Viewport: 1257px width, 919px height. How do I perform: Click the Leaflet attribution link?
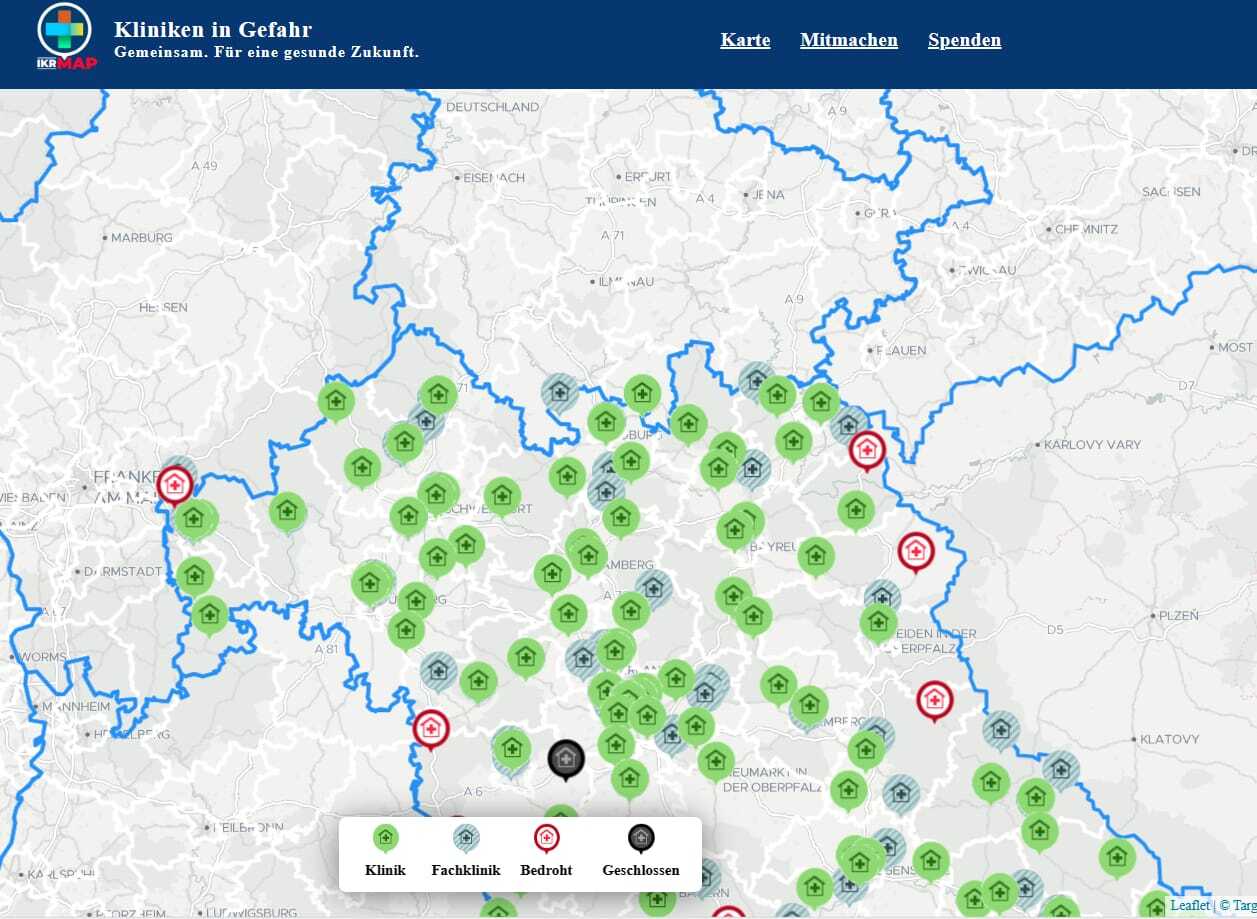pos(1189,905)
